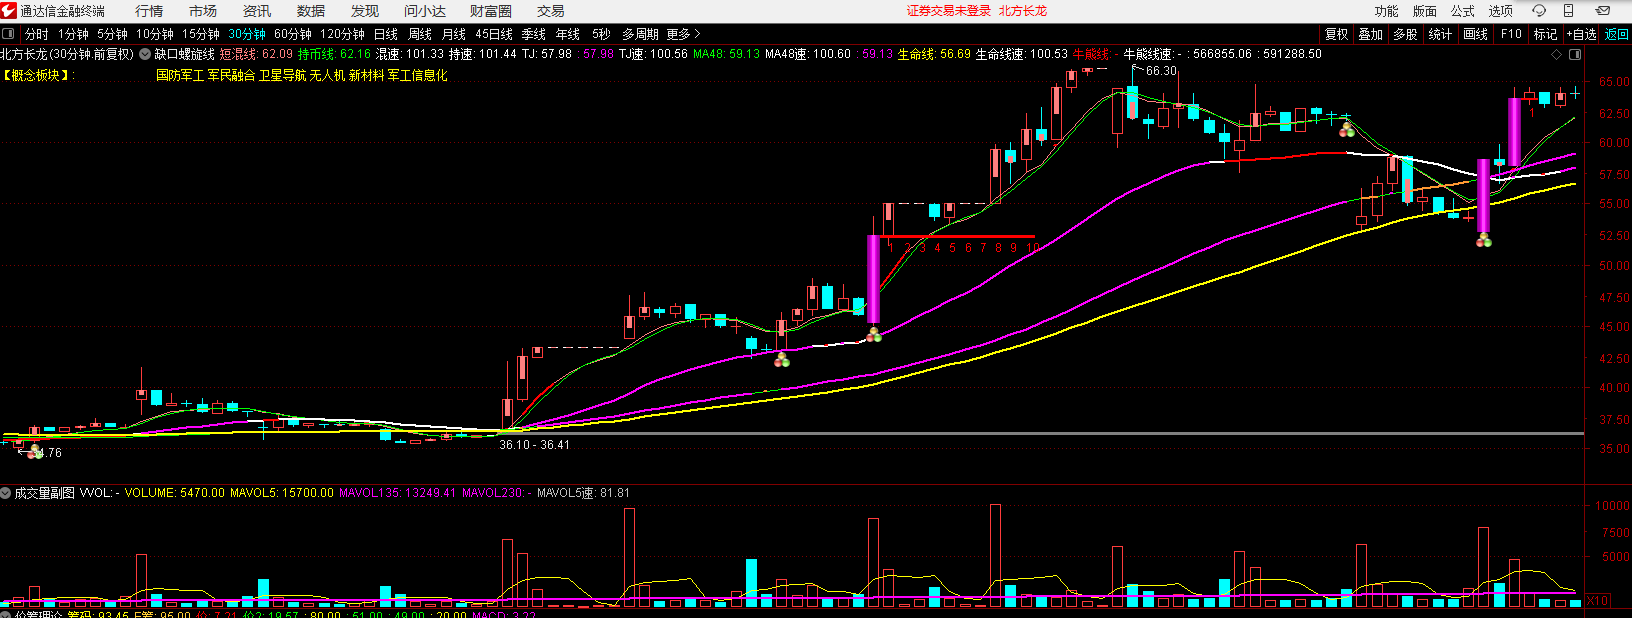Switch to 60分钟 period
Image resolution: width=1632 pixels, height=618 pixels.
click(293, 34)
